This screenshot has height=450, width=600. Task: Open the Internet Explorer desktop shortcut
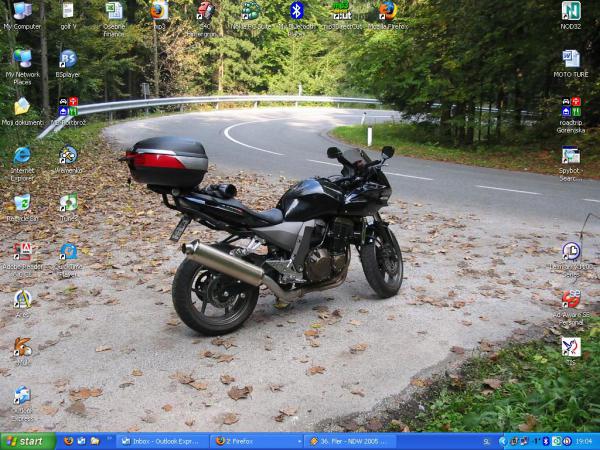(22, 155)
